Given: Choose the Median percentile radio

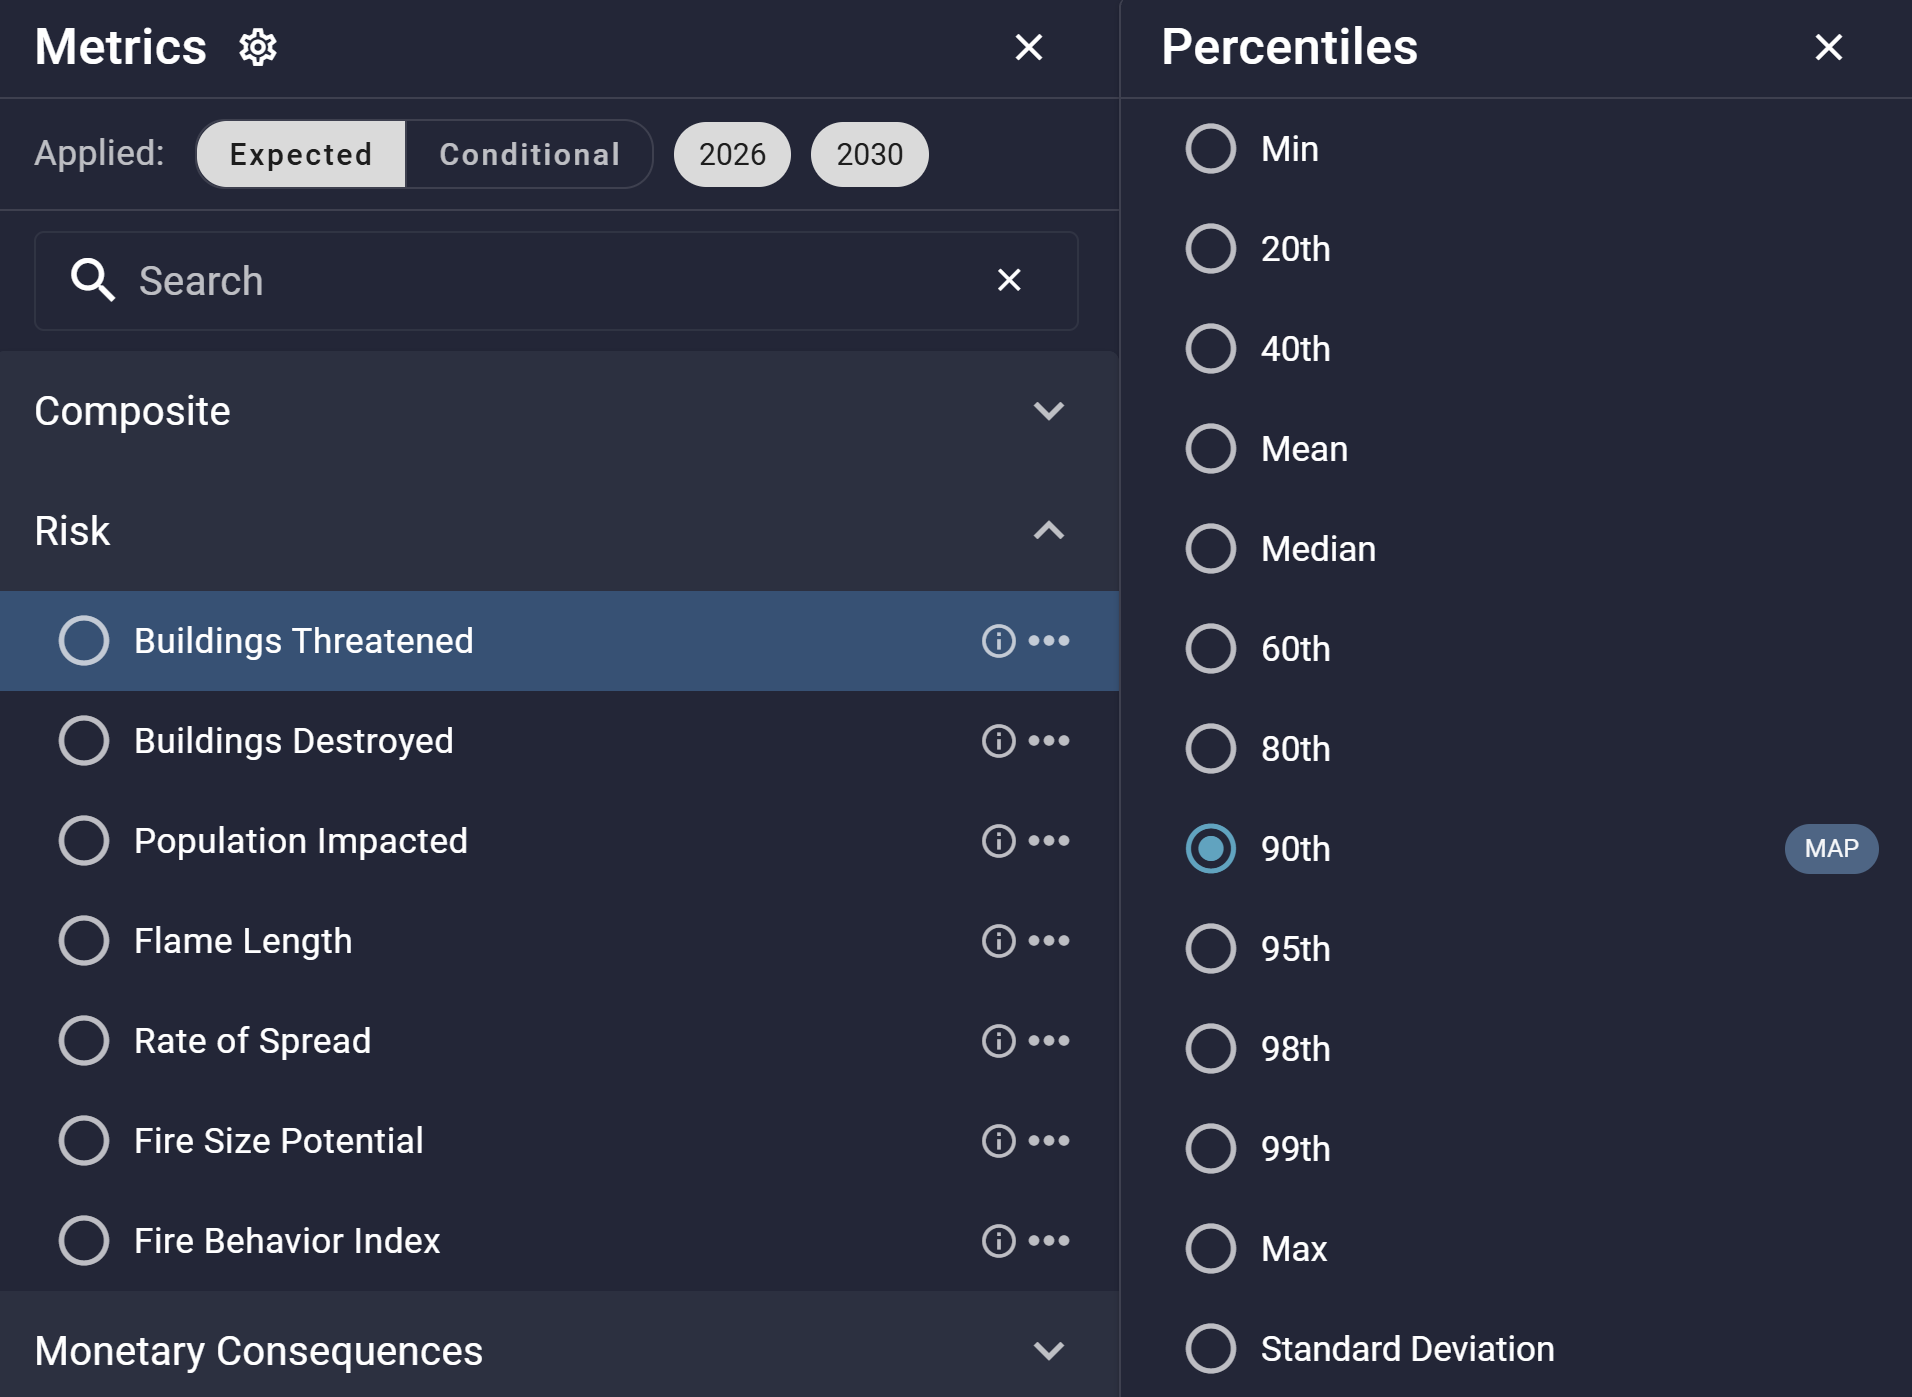Looking at the screenshot, I should (1211, 549).
